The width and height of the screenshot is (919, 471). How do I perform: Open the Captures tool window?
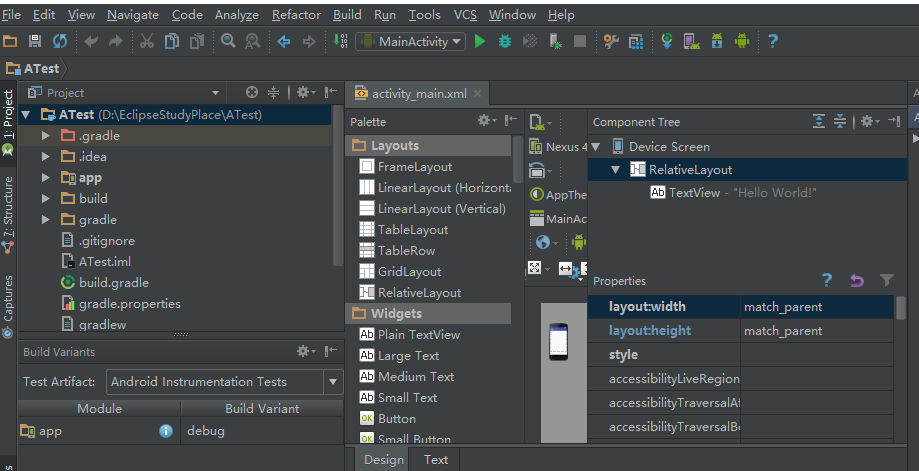(x=8, y=306)
